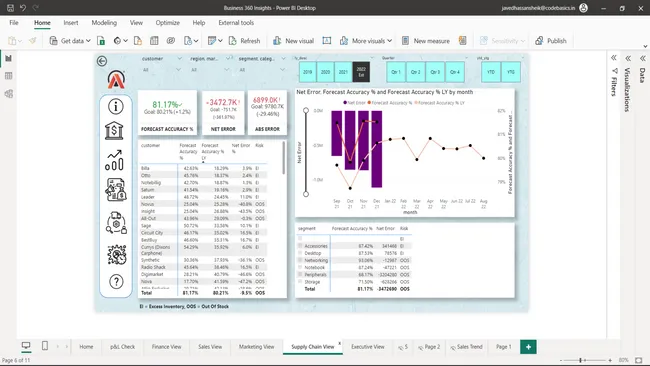The image size is (650, 366).
Task: Toggle the Accessories segment checkbox
Action: click(300, 246)
